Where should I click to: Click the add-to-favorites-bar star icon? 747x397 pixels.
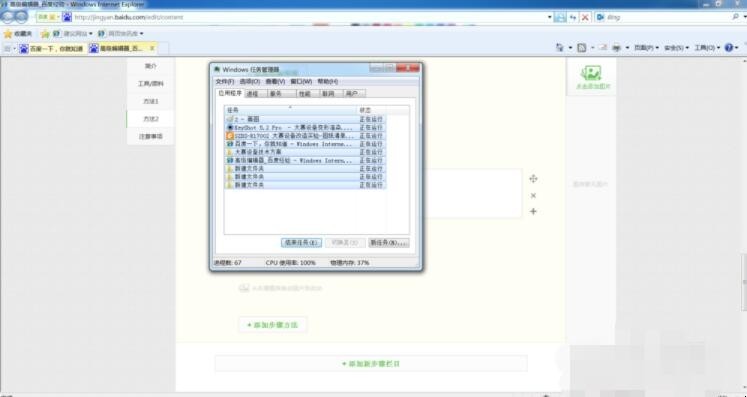click(x=45, y=33)
